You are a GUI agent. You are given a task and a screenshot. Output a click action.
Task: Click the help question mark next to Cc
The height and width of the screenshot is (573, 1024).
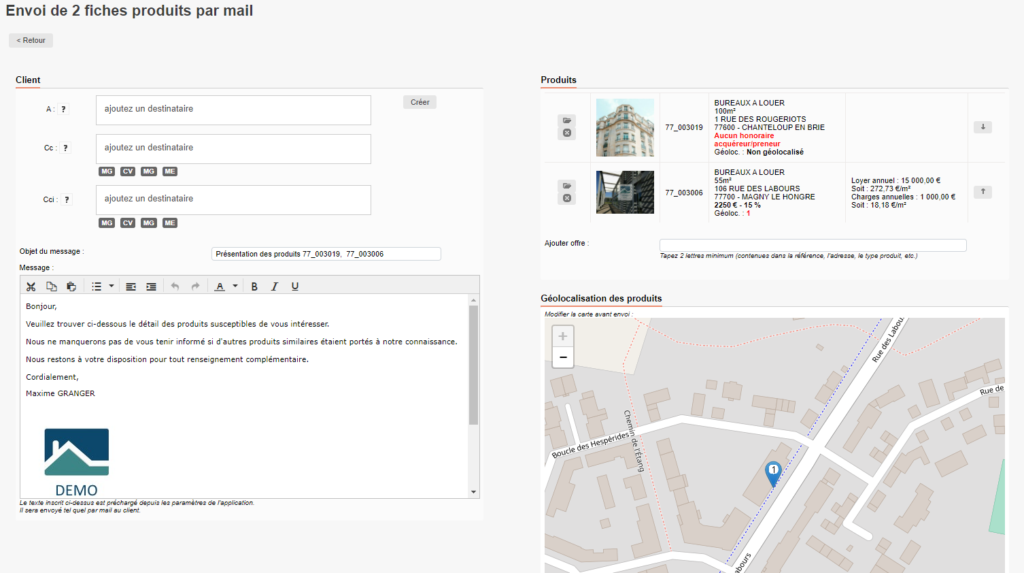coord(64,148)
